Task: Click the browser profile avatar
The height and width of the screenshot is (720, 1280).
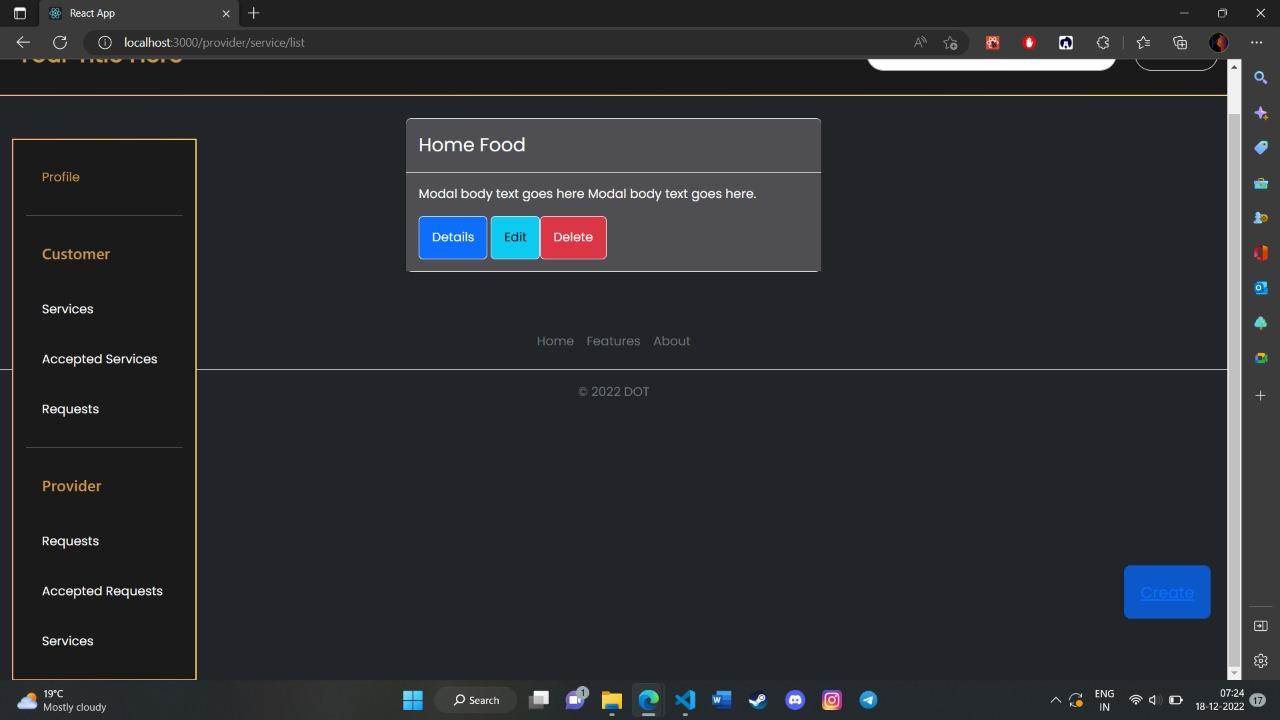Action: (x=1218, y=42)
